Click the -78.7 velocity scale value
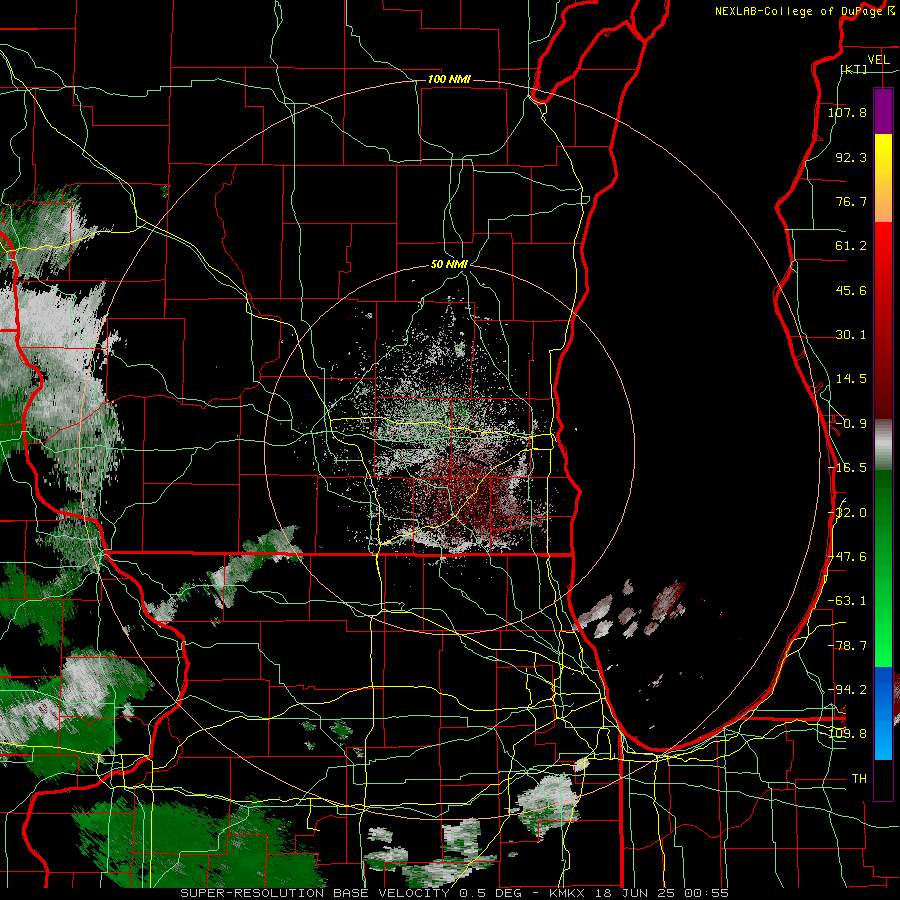900x900 pixels. point(847,646)
